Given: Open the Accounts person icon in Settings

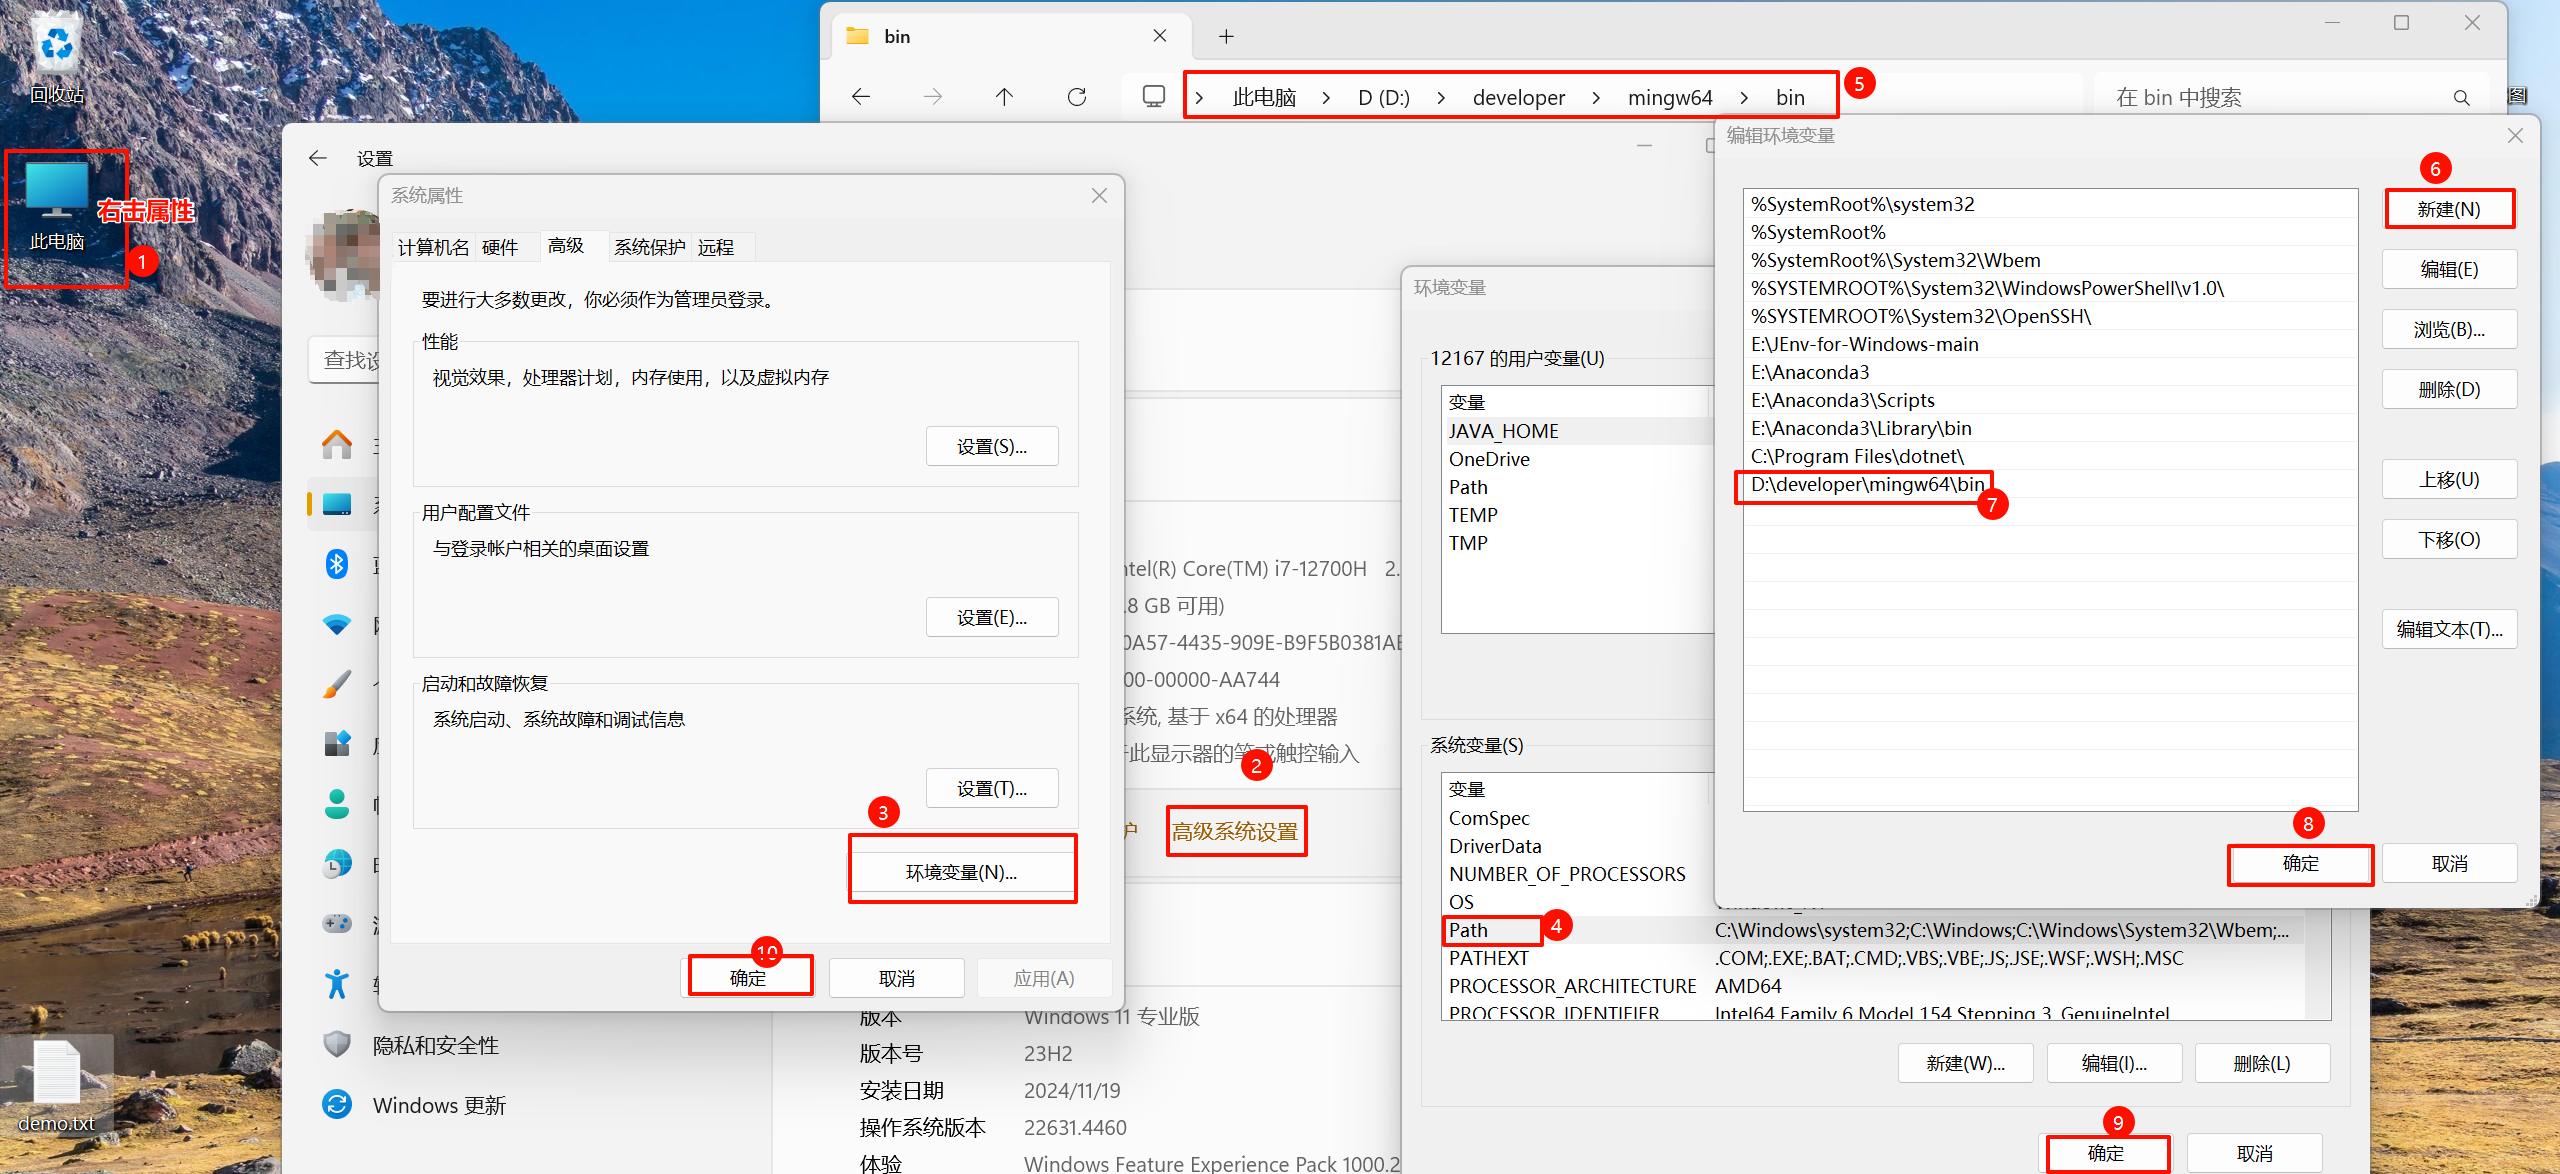Looking at the screenshot, I should 337,804.
